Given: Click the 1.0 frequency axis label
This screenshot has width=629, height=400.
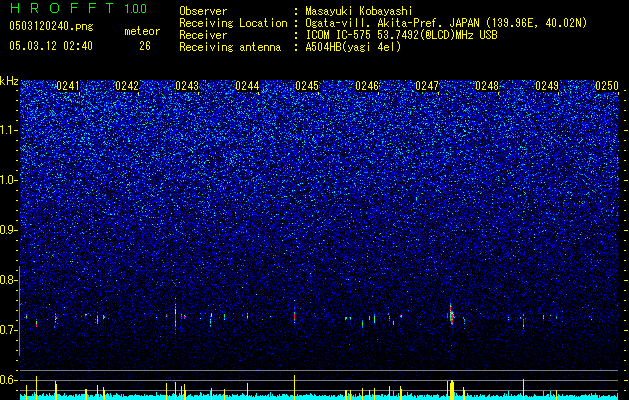Looking at the screenshot, I should 7,180.
